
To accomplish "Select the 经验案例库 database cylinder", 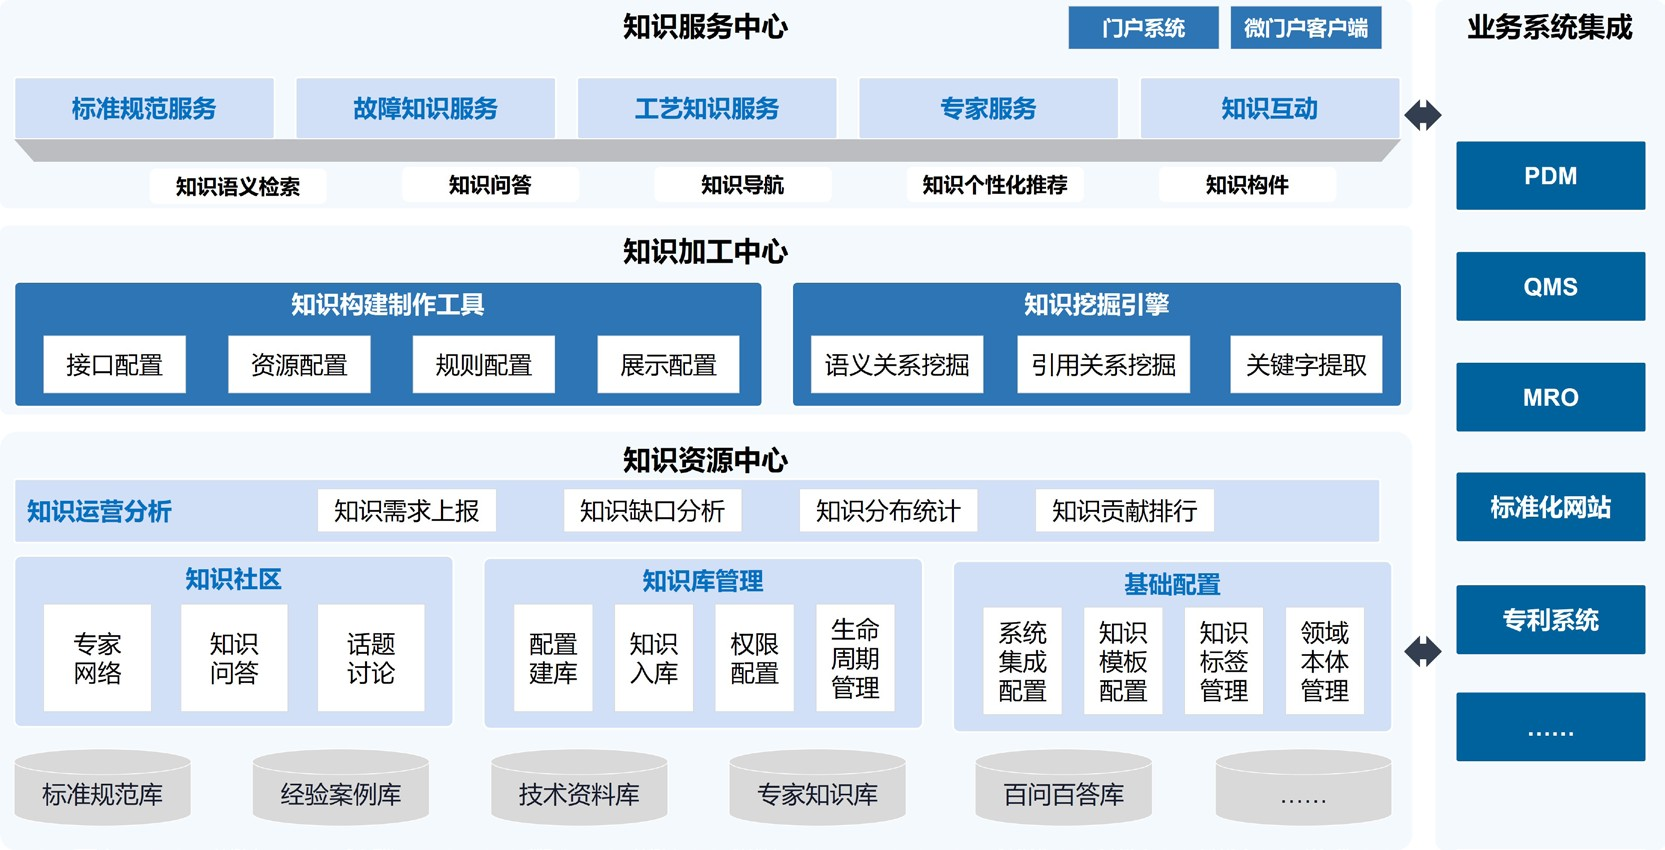I will pos(340,790).
